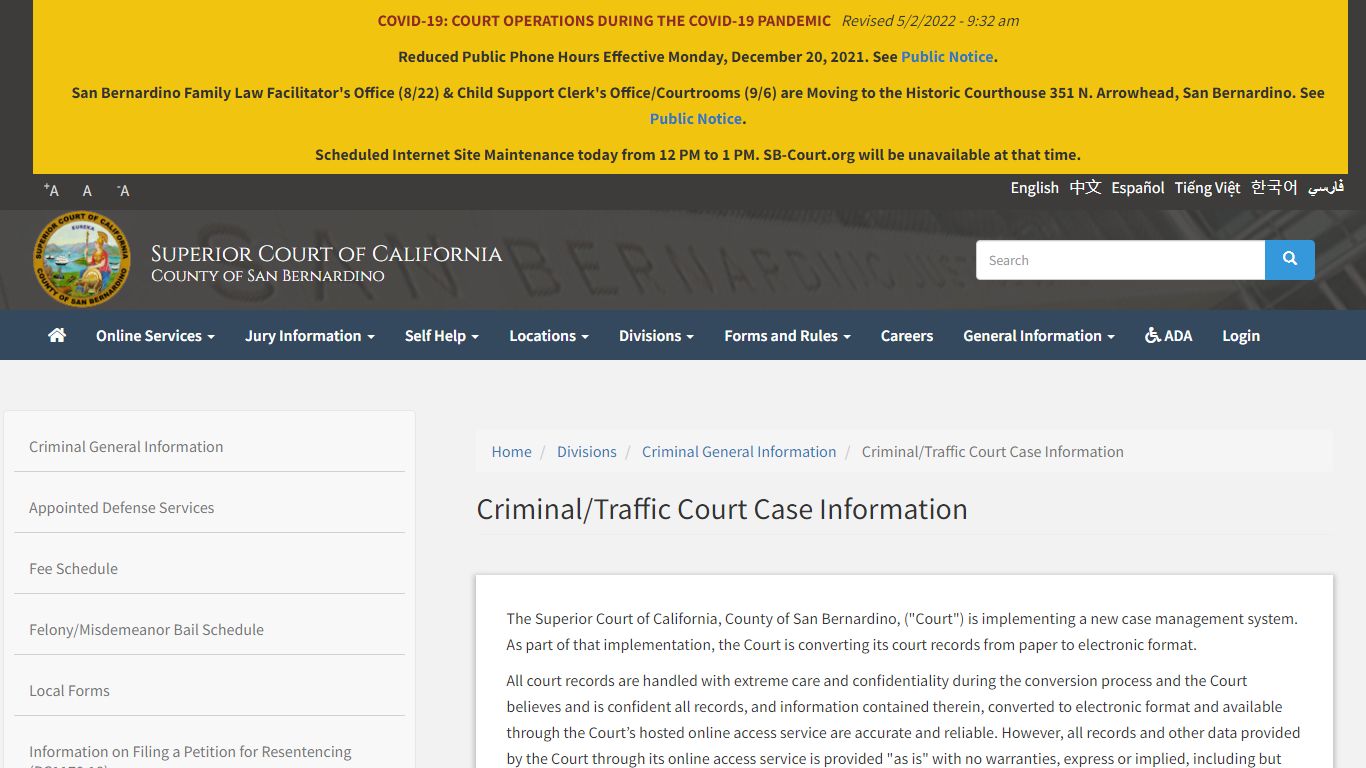The height and width of the screenshot is (768, 1366).
Task: Open Fee Schedule sidebar item
Action: coord(209,569)
